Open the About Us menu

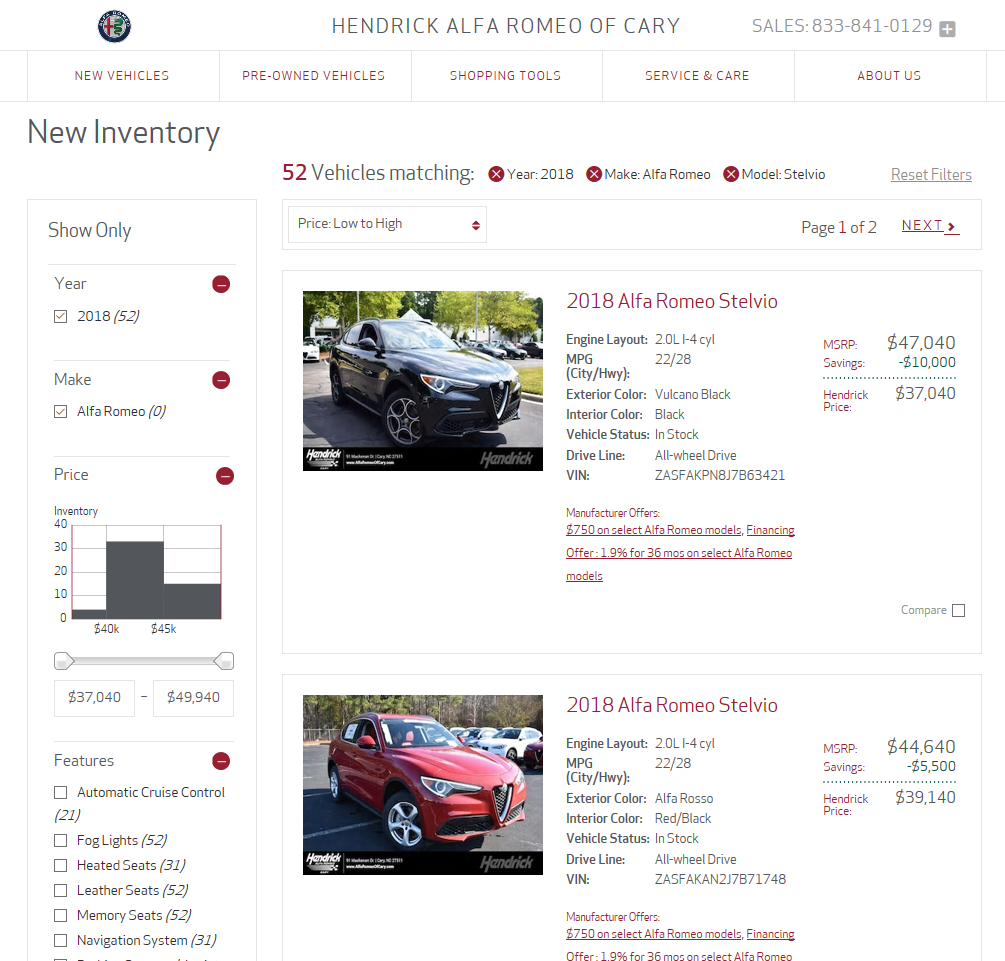pos(889,76)
